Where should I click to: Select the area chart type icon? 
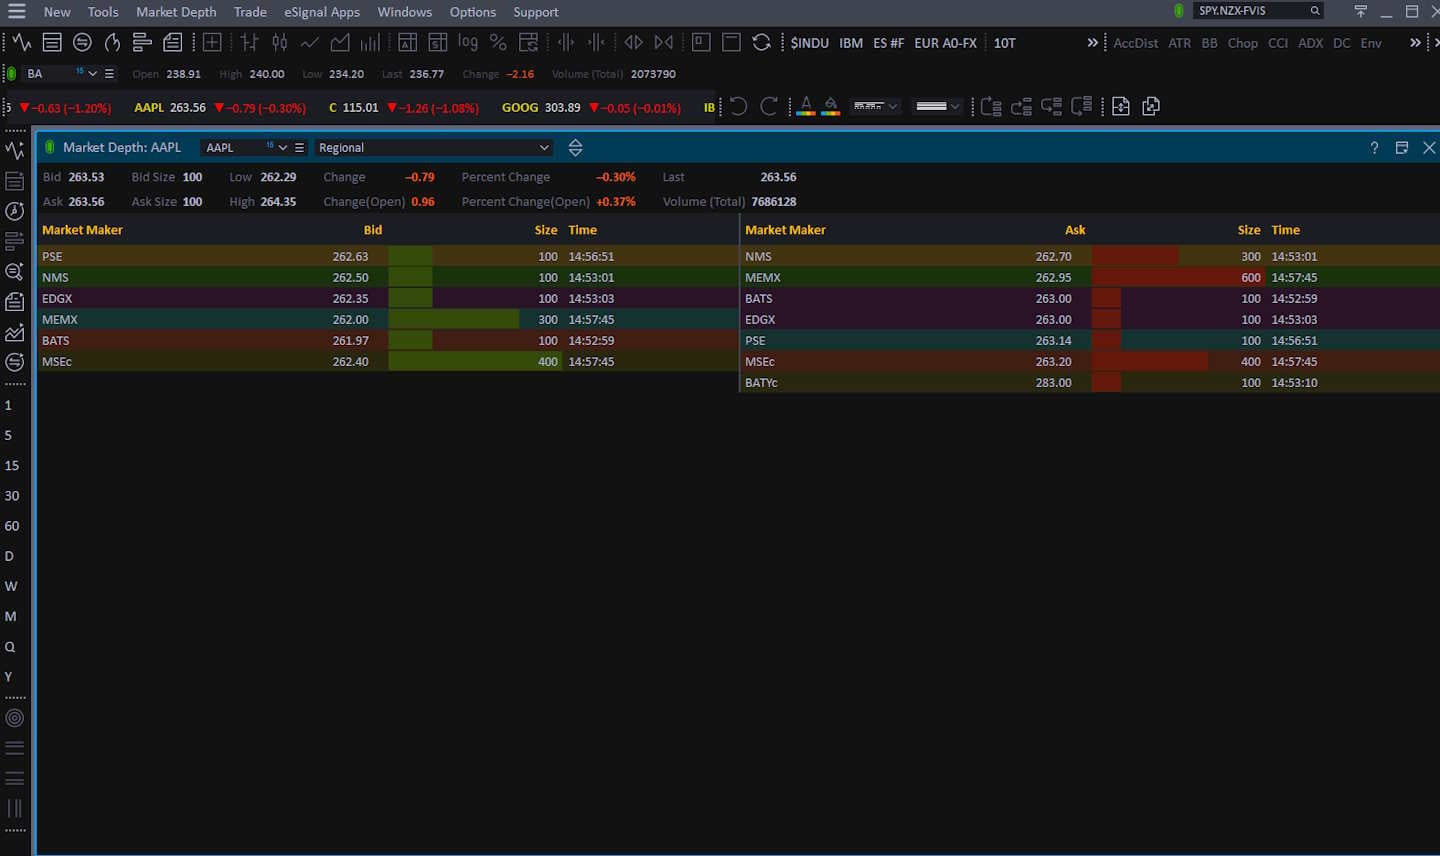click(x=340, y=43)
